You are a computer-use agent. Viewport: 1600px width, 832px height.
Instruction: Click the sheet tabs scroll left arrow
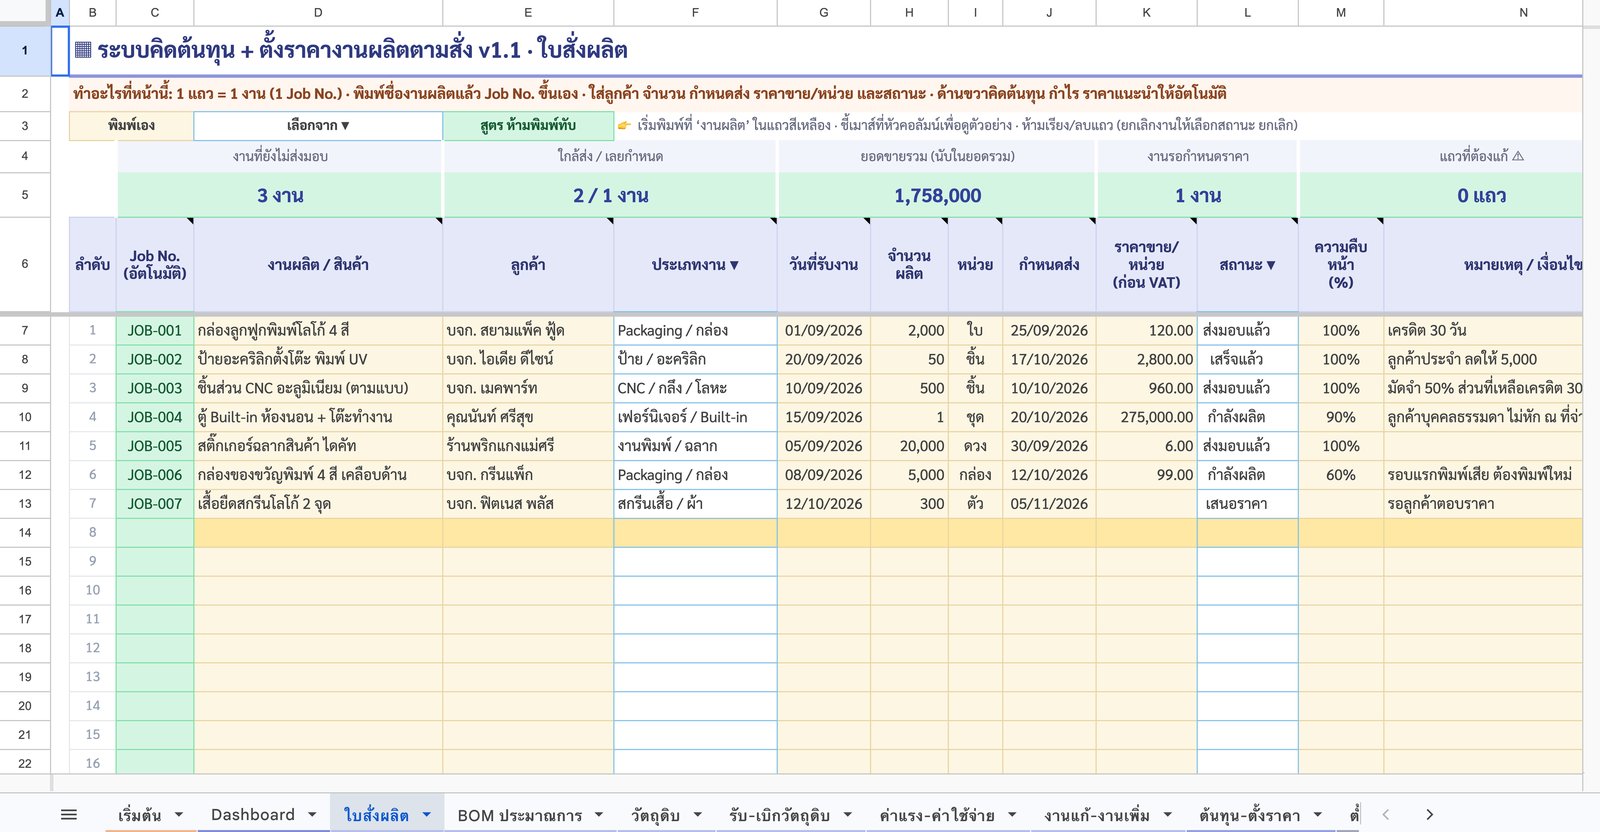tap(1386, 815)
